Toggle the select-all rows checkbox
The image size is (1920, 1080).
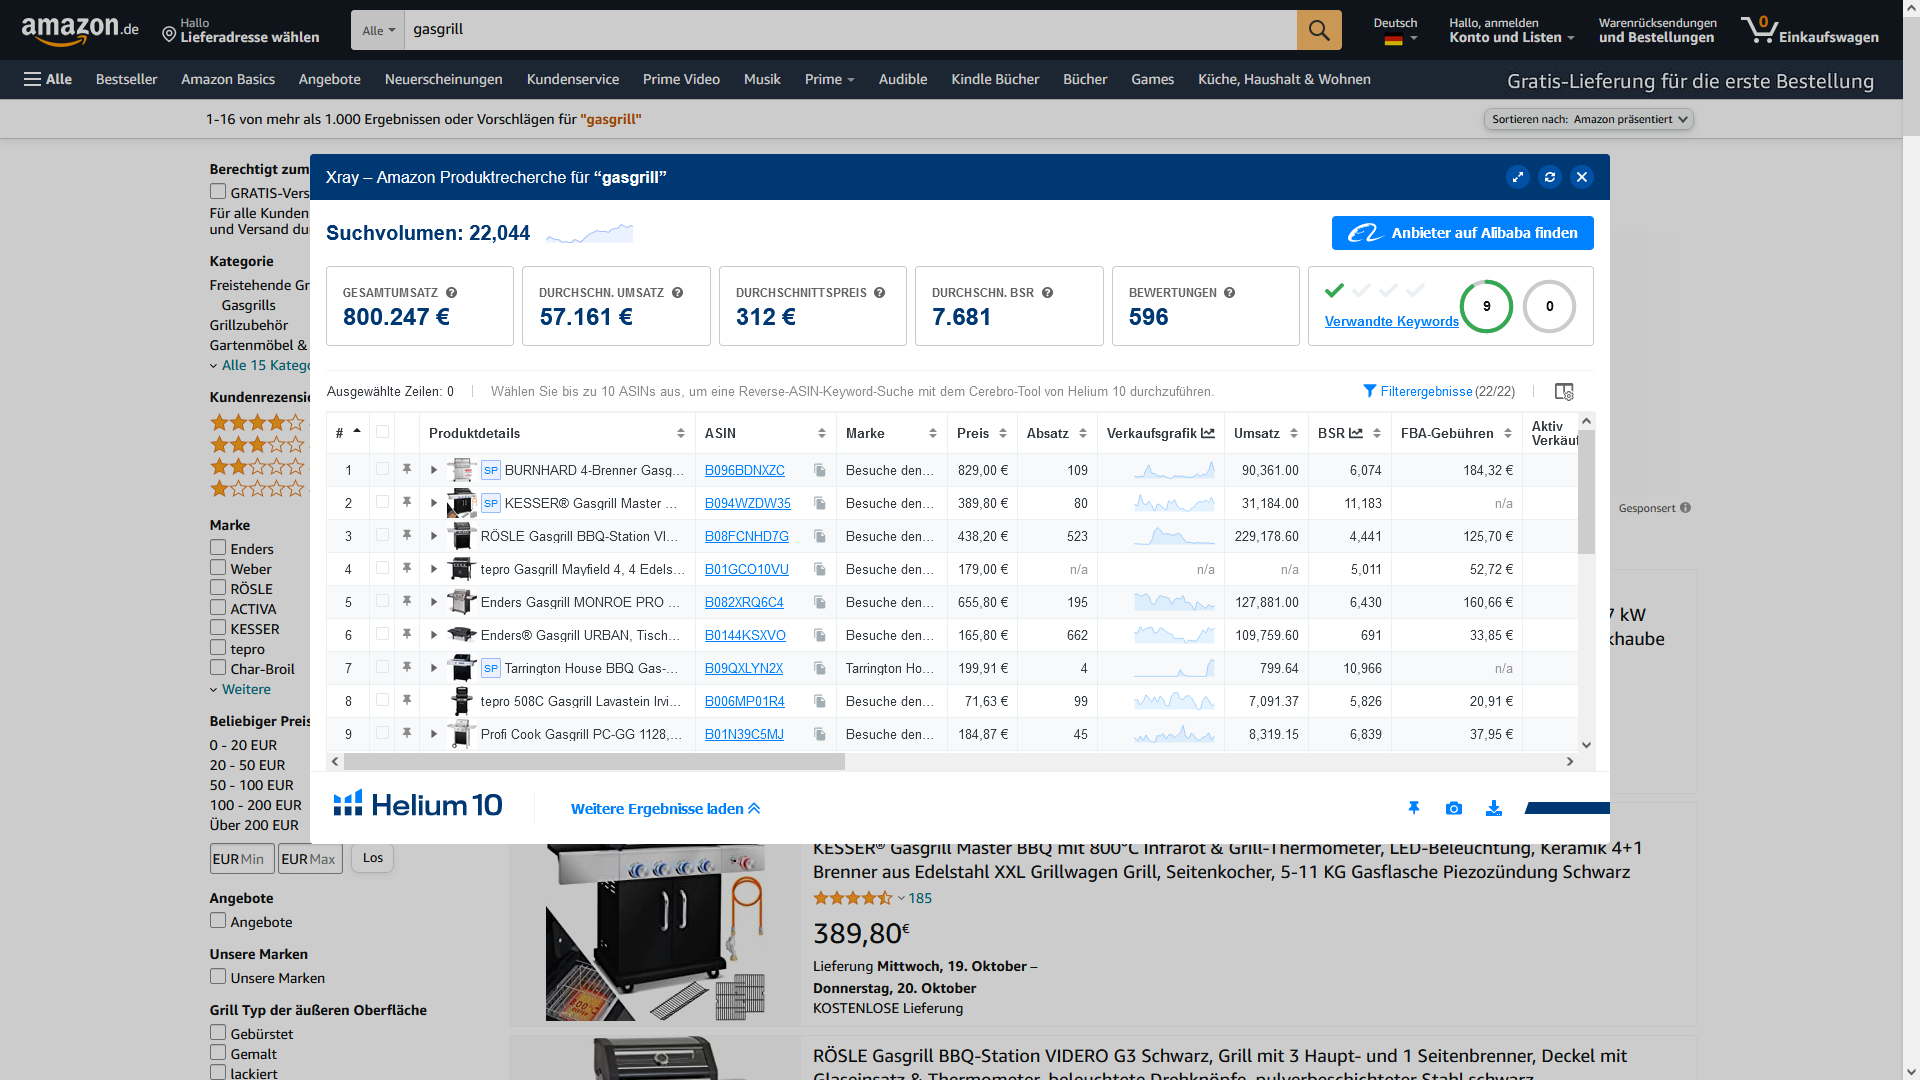tap(382, 432)
